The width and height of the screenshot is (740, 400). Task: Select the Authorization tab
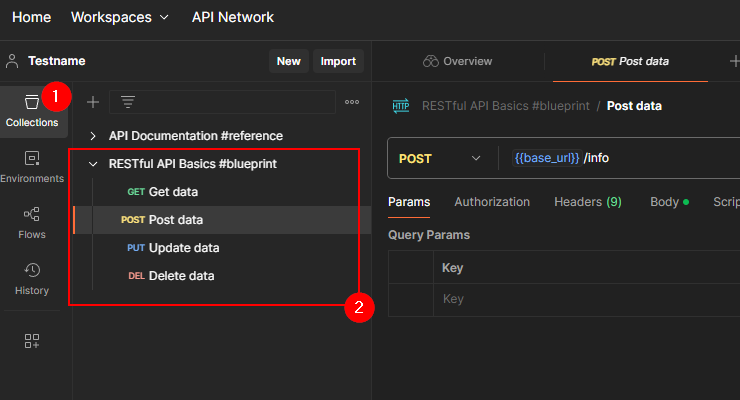492,202
